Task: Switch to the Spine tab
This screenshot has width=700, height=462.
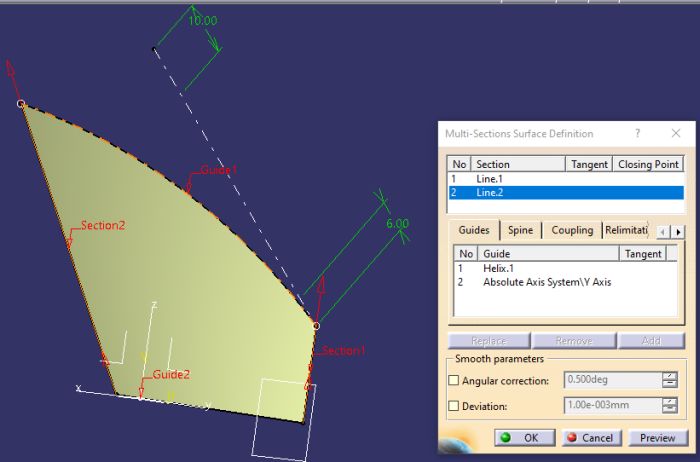Action: tap(518, 230)
